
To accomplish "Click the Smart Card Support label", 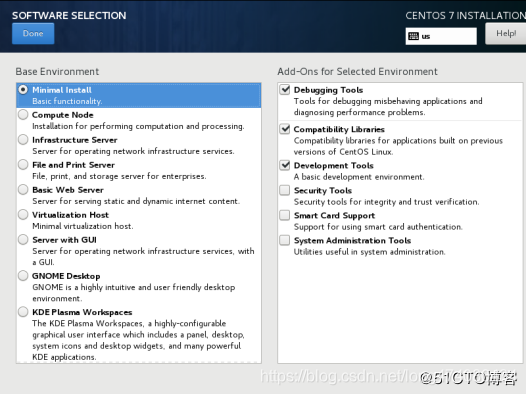I will click(334, 215).
